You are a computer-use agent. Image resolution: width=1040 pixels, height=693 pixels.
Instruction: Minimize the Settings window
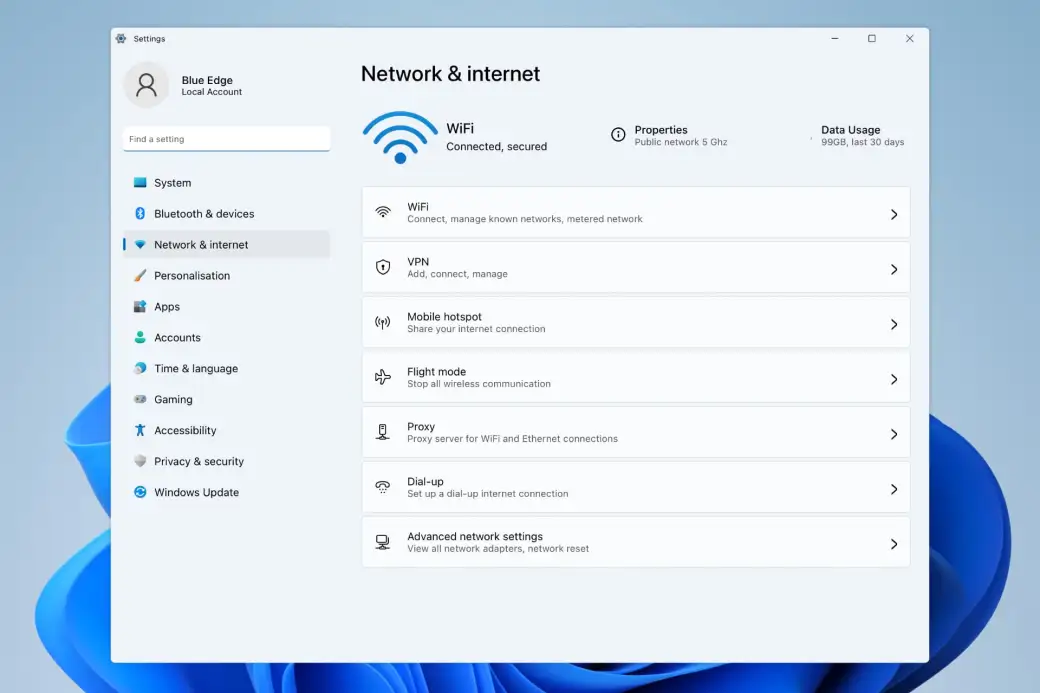coord(834,38)
